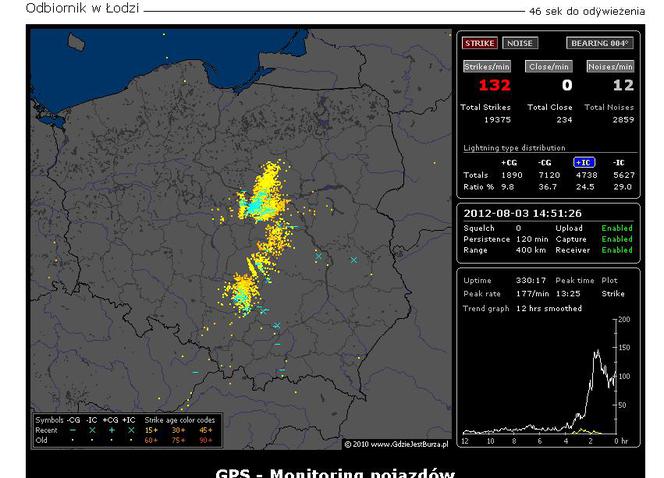Click the Strike age color codes label
Screen dimensions: 664x478
180,420
